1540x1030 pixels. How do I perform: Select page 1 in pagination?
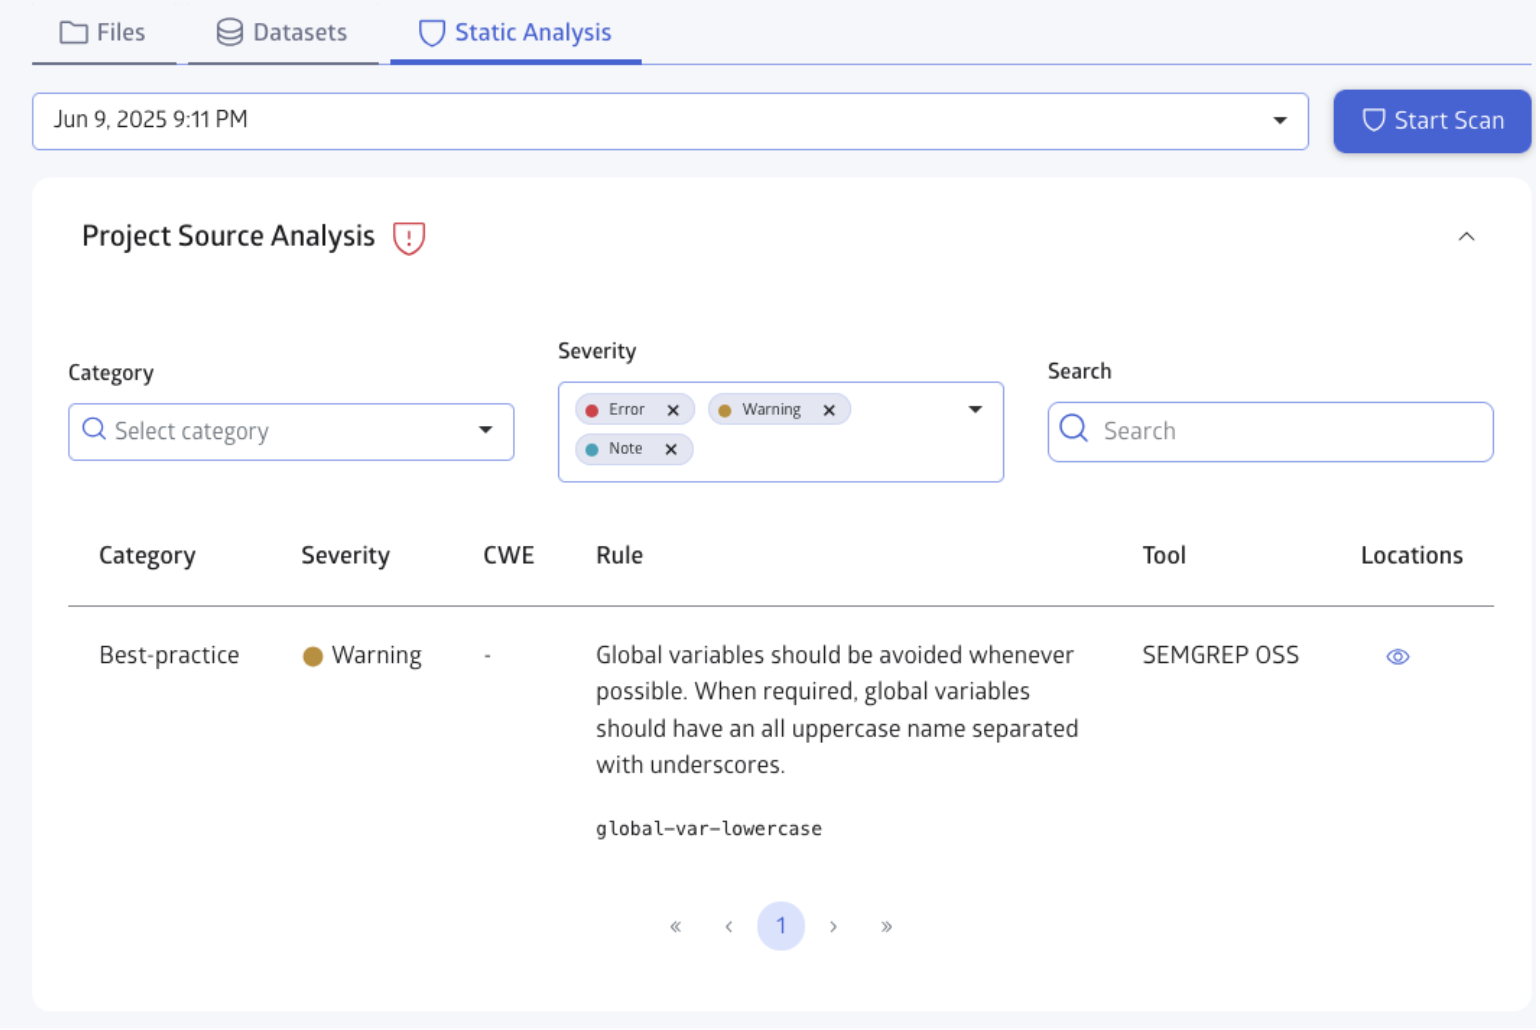coord(781,927)
